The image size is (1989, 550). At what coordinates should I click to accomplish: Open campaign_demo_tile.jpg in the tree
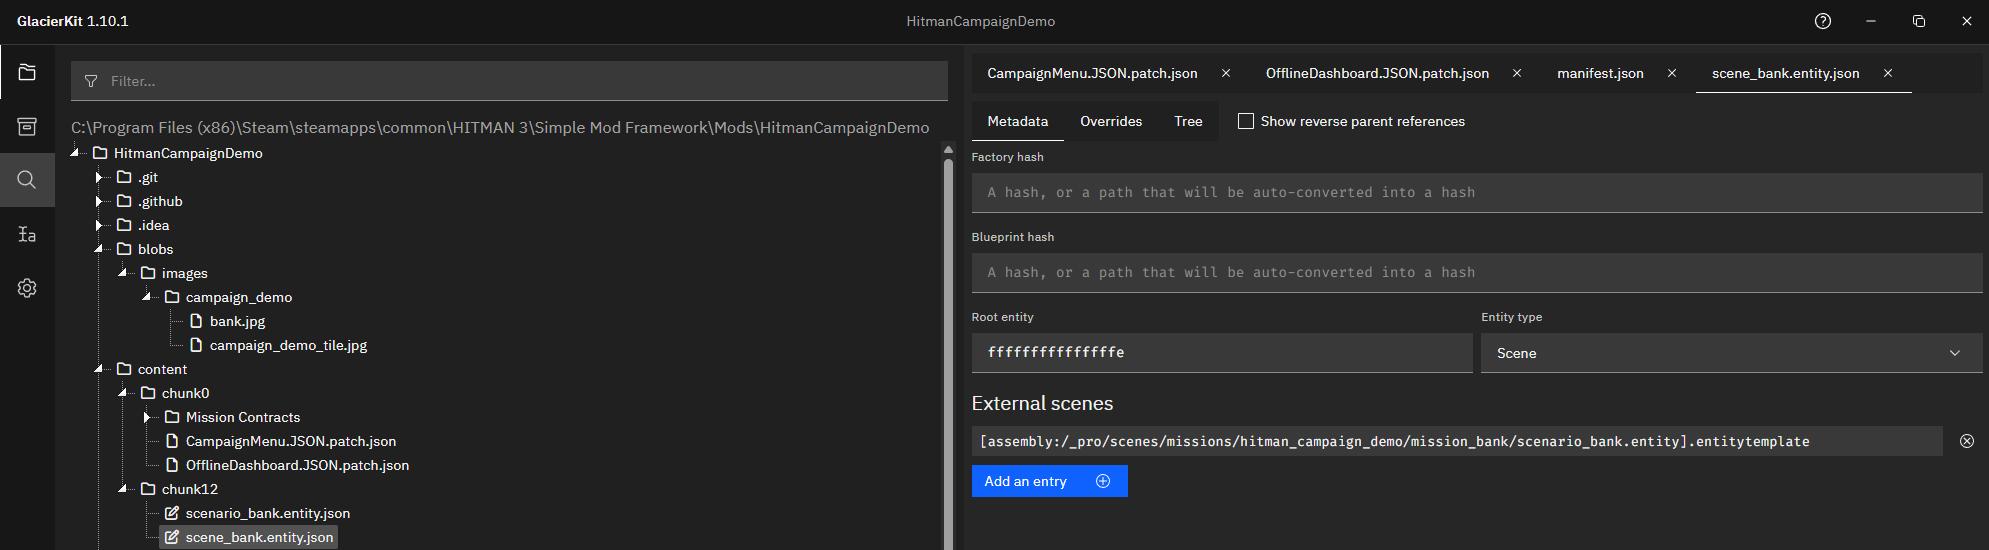point(288,345)
